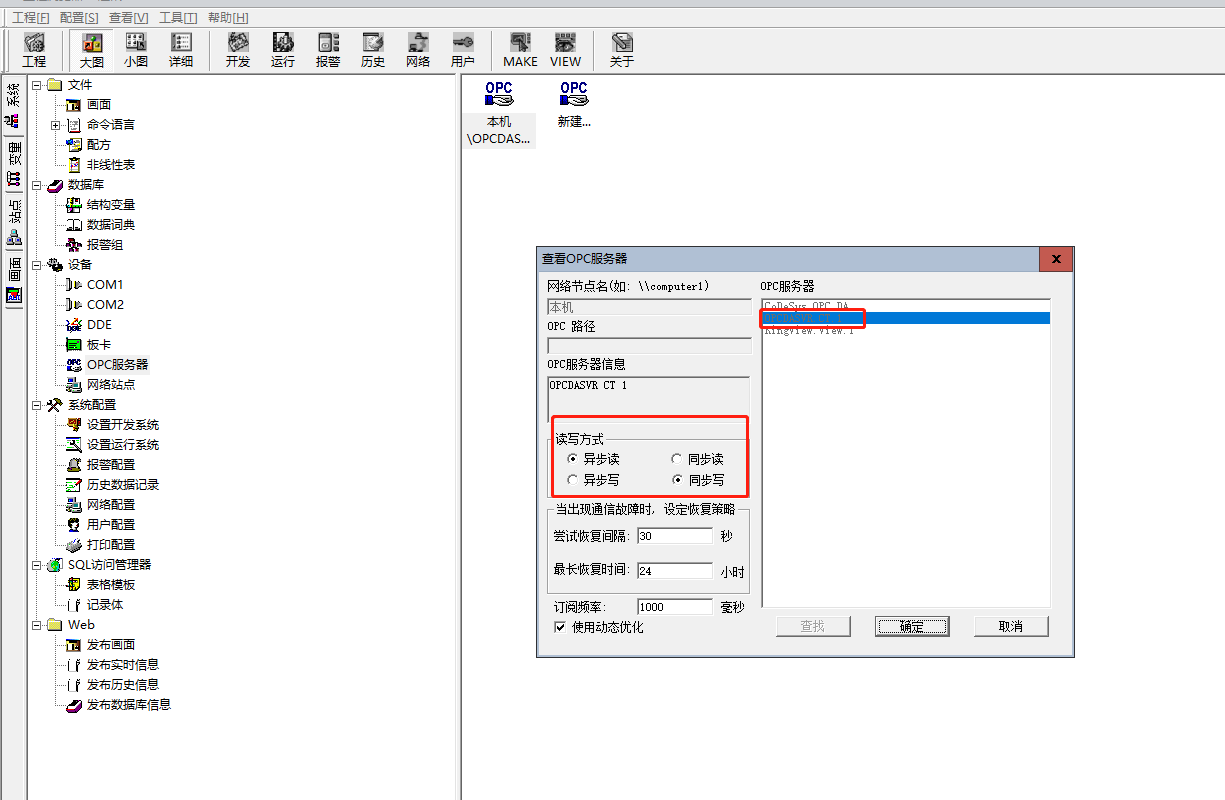
Task: Open the 配置[S] menu
Action: point(79,17)
